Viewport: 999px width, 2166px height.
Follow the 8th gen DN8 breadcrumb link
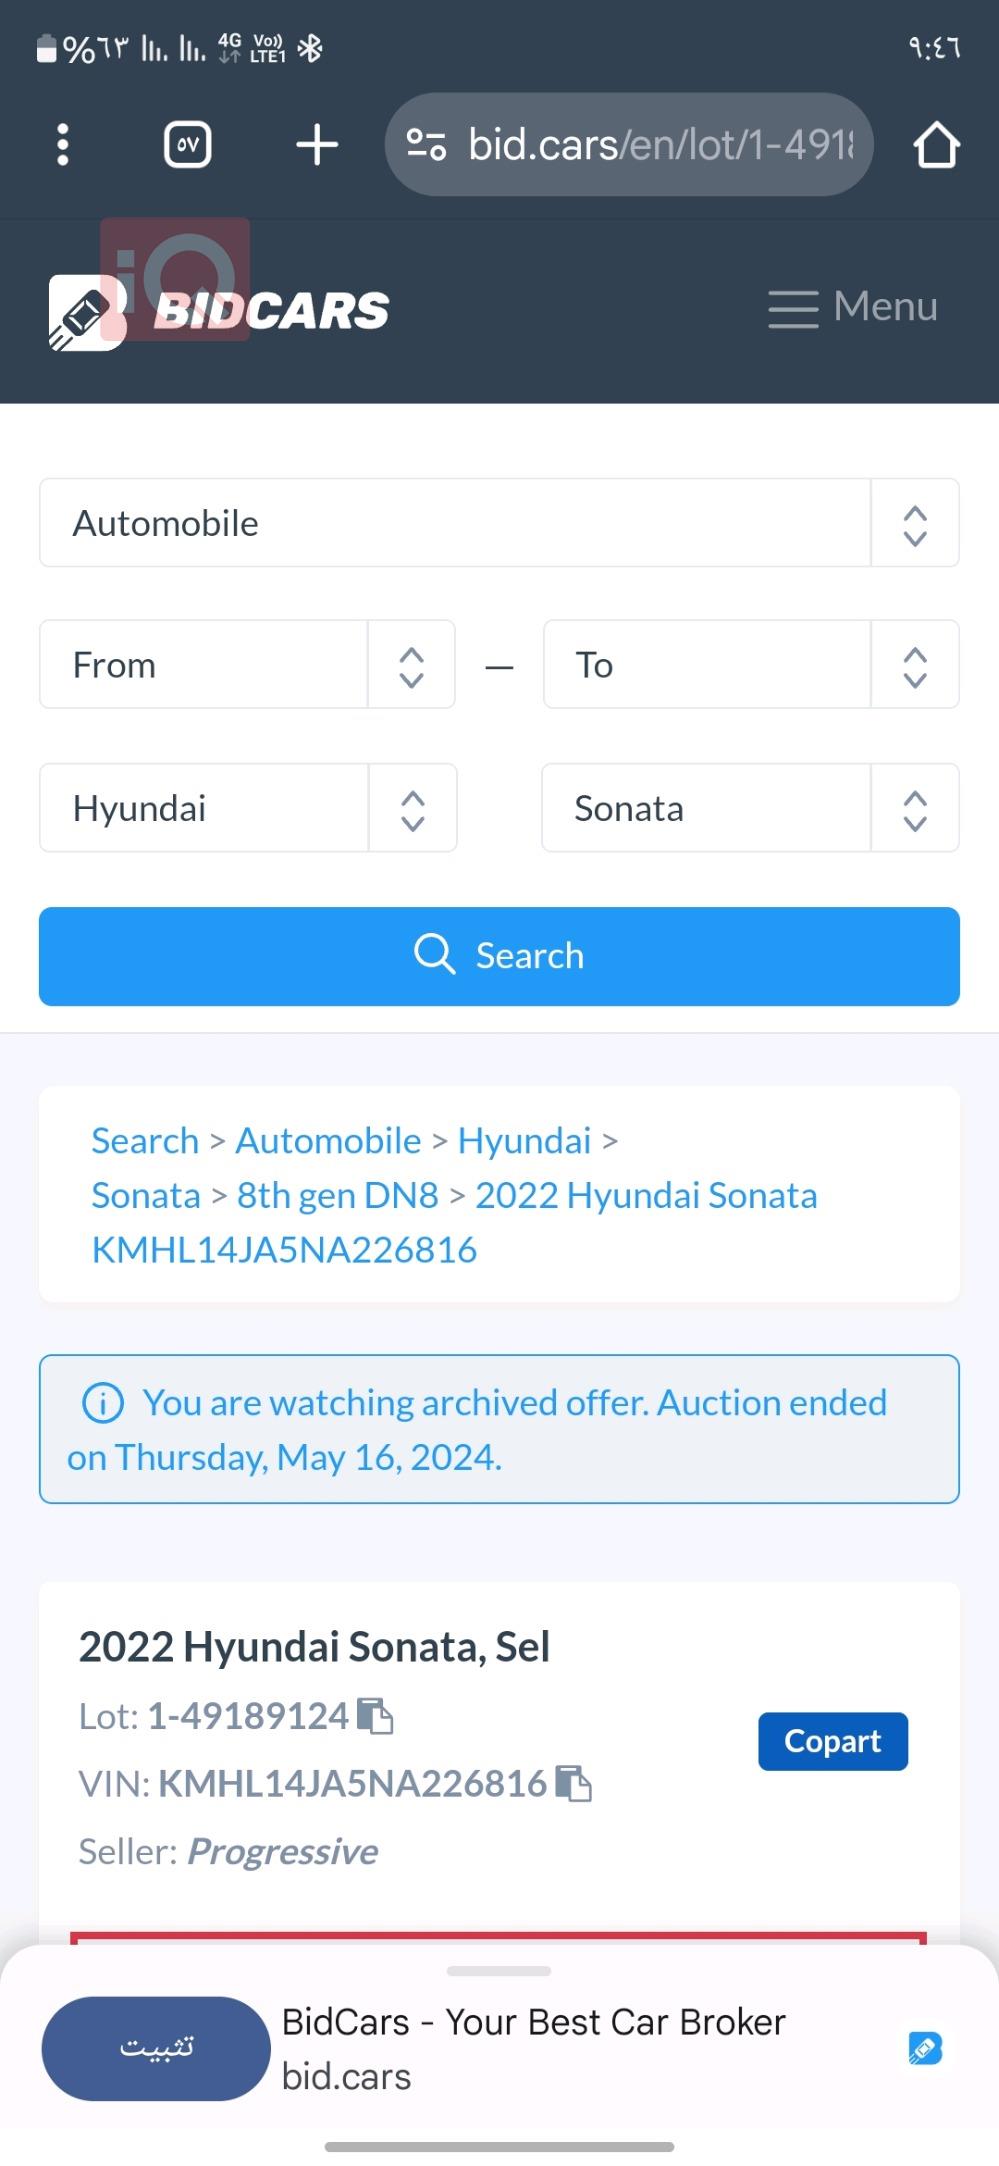pos(337,1195)
